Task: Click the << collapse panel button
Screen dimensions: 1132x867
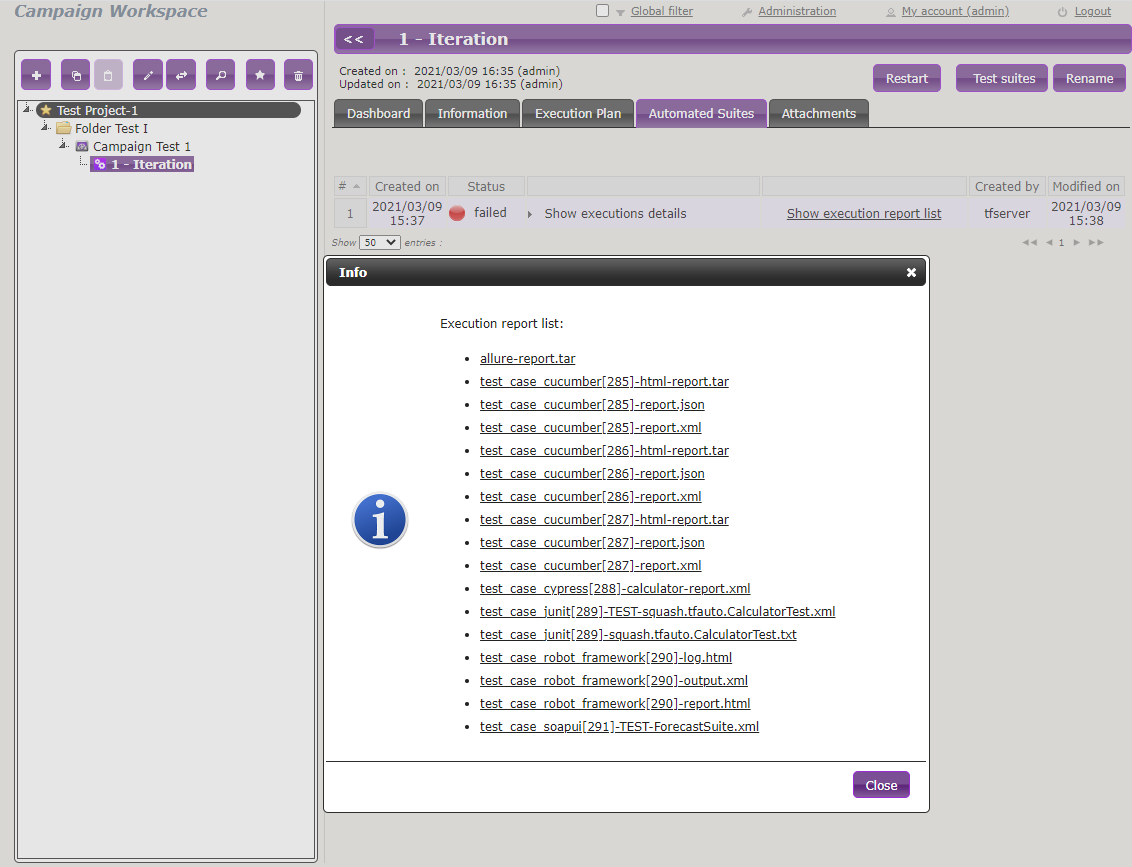Action: point(354,39)
